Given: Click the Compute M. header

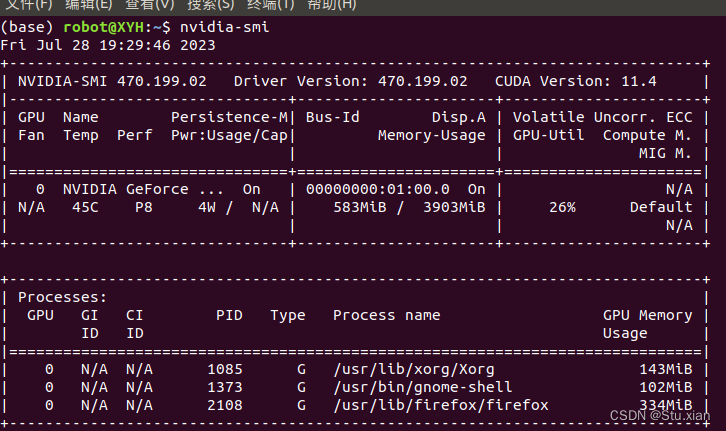Looking at the screenshot, I should [647, 136].
